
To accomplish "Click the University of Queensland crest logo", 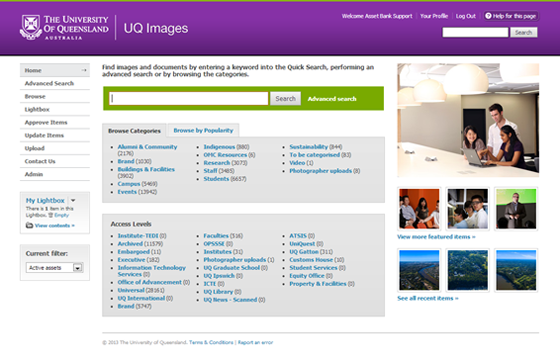I will (x=31, y=27).
